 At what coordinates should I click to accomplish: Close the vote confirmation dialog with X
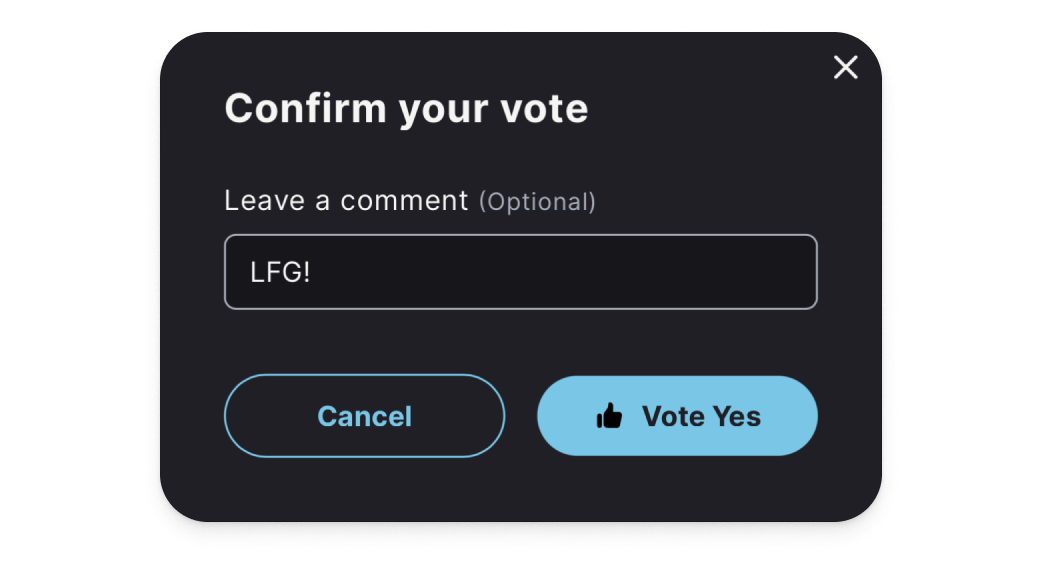pos(846,67)
